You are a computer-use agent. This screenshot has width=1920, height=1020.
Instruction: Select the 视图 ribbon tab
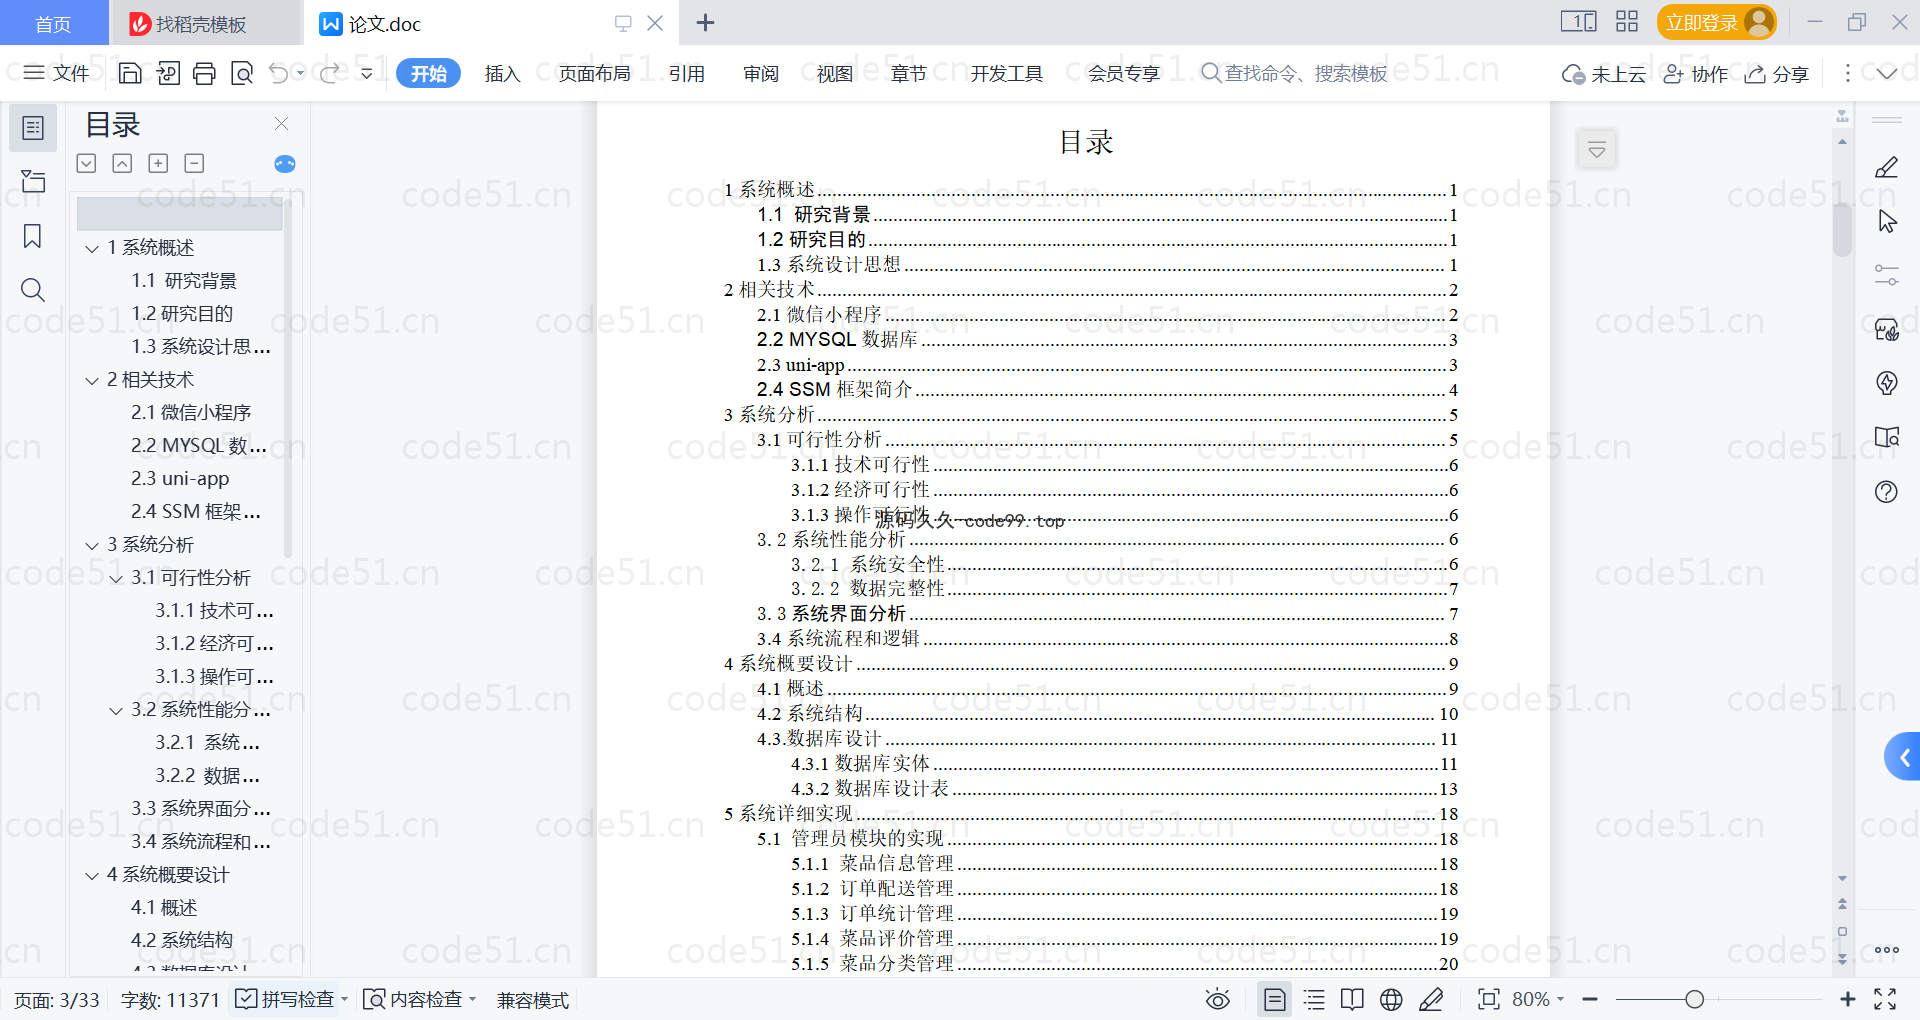835,73
